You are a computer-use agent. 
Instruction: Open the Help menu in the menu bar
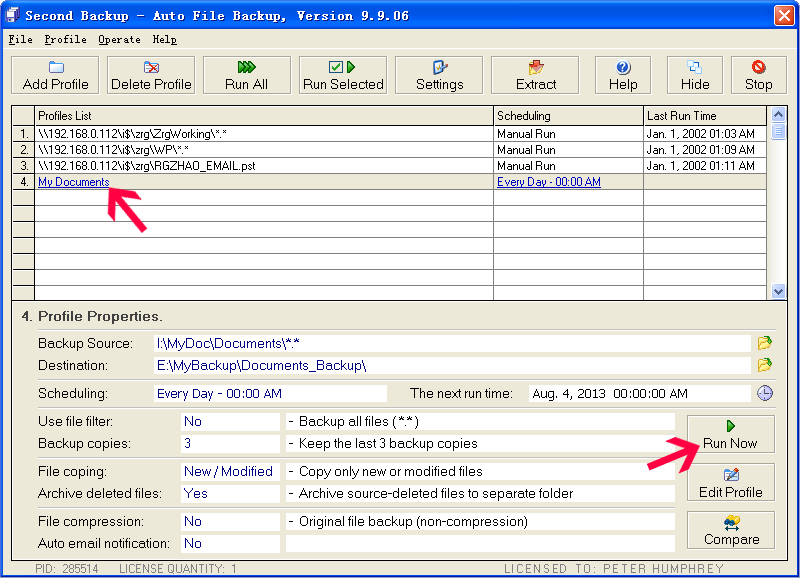(164, 39)
